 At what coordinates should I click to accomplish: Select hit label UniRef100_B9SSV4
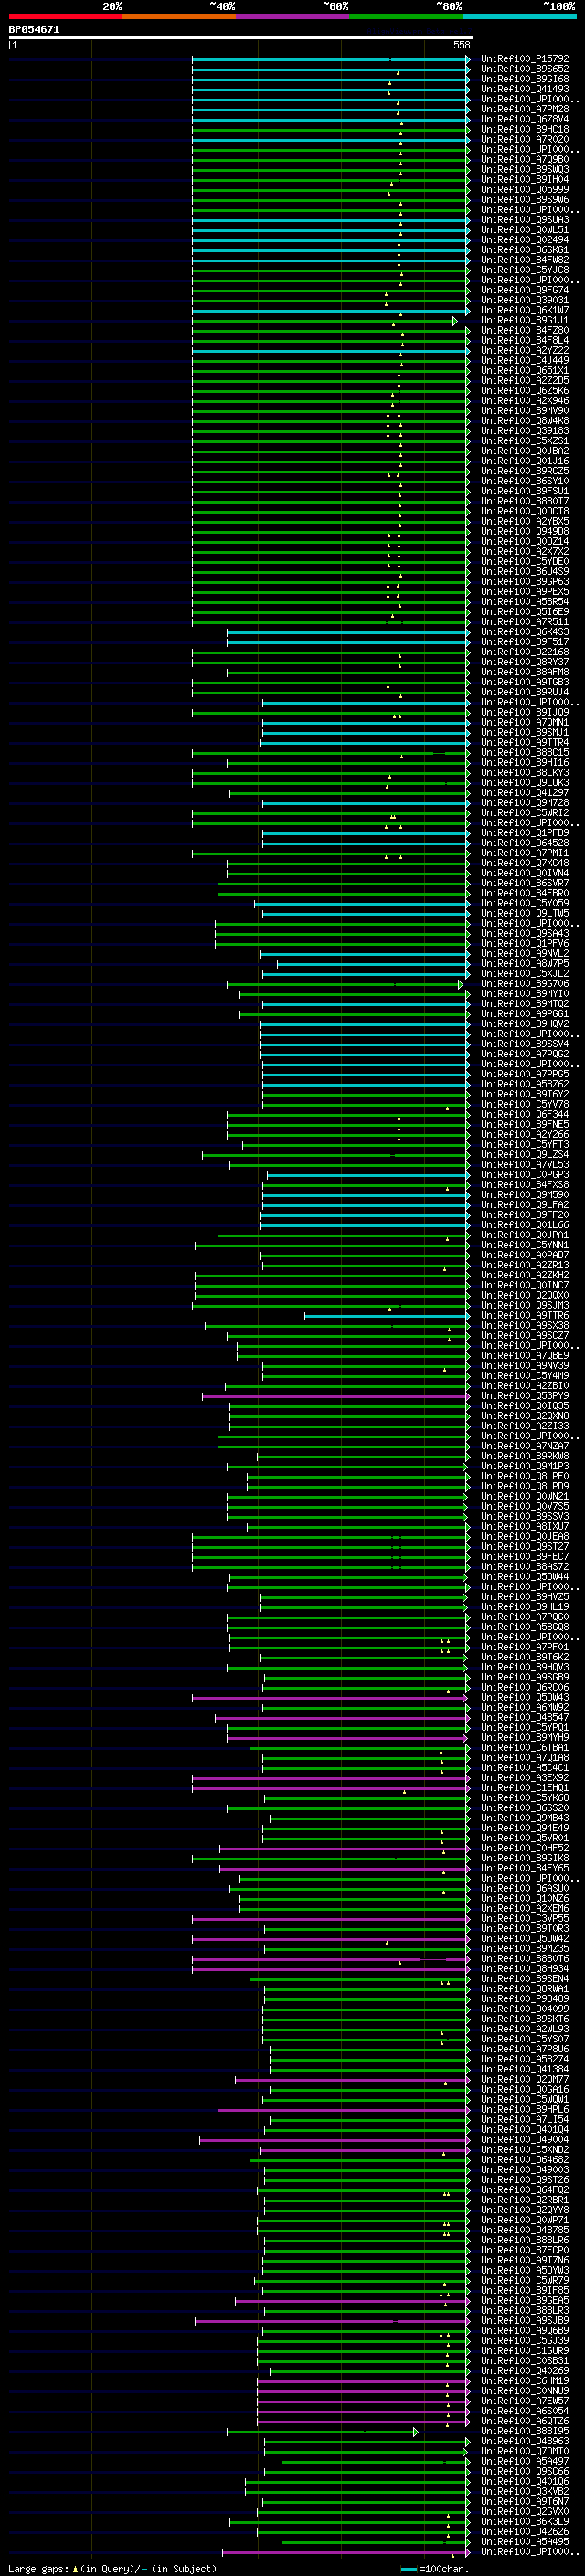pos(524,1044)
